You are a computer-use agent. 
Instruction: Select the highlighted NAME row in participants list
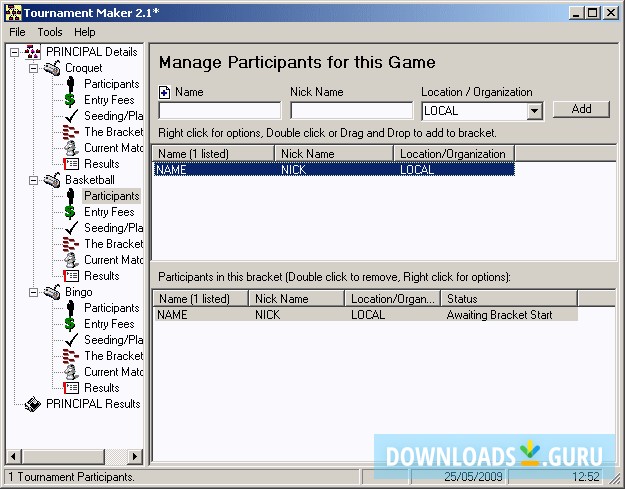(x=334, y=170)
